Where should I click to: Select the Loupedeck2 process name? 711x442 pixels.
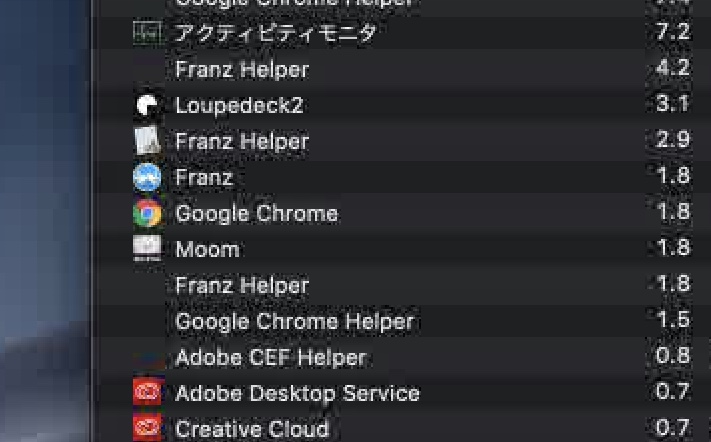coord(239,106)
